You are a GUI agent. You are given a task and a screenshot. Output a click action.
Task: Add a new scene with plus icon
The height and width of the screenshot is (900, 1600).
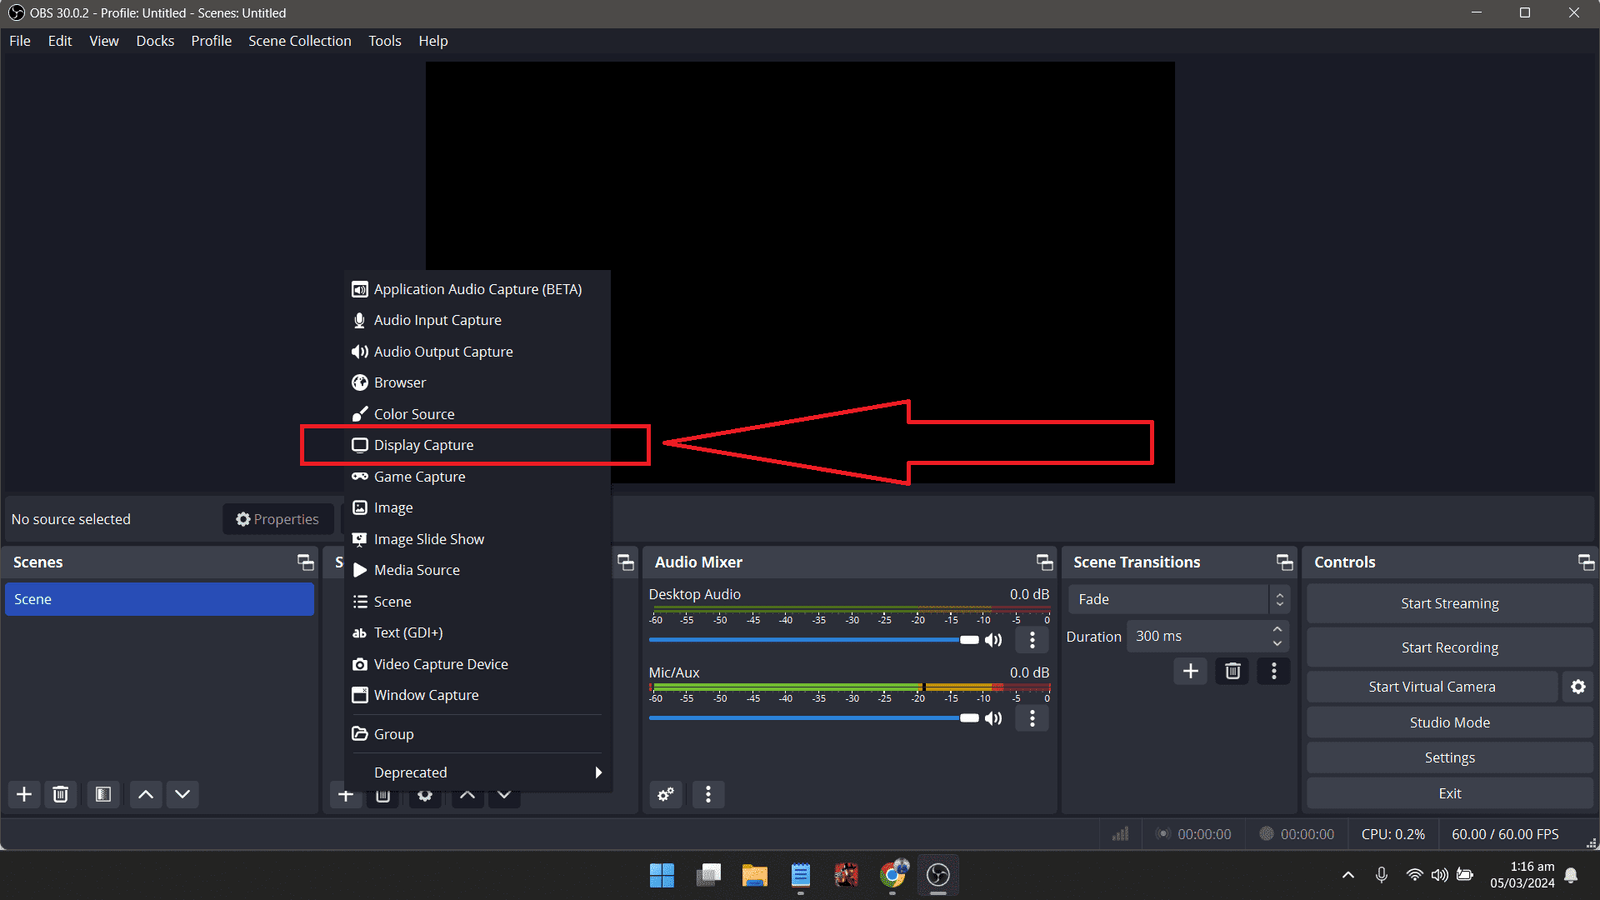[x=25, y=794]
